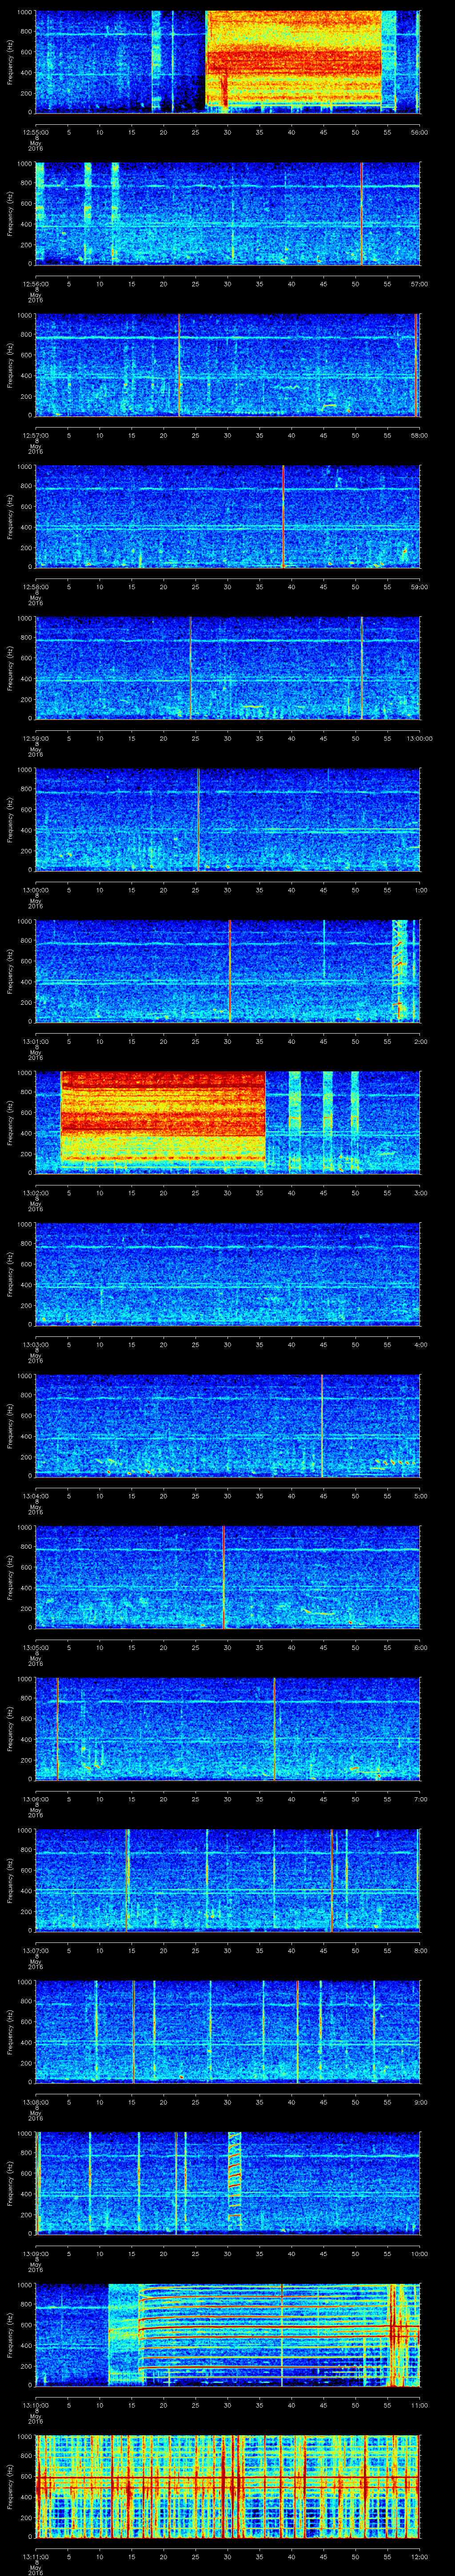Open the spectrogram panel starting at 13:08:00
Screen dimensions: 455x2576
227,2032
